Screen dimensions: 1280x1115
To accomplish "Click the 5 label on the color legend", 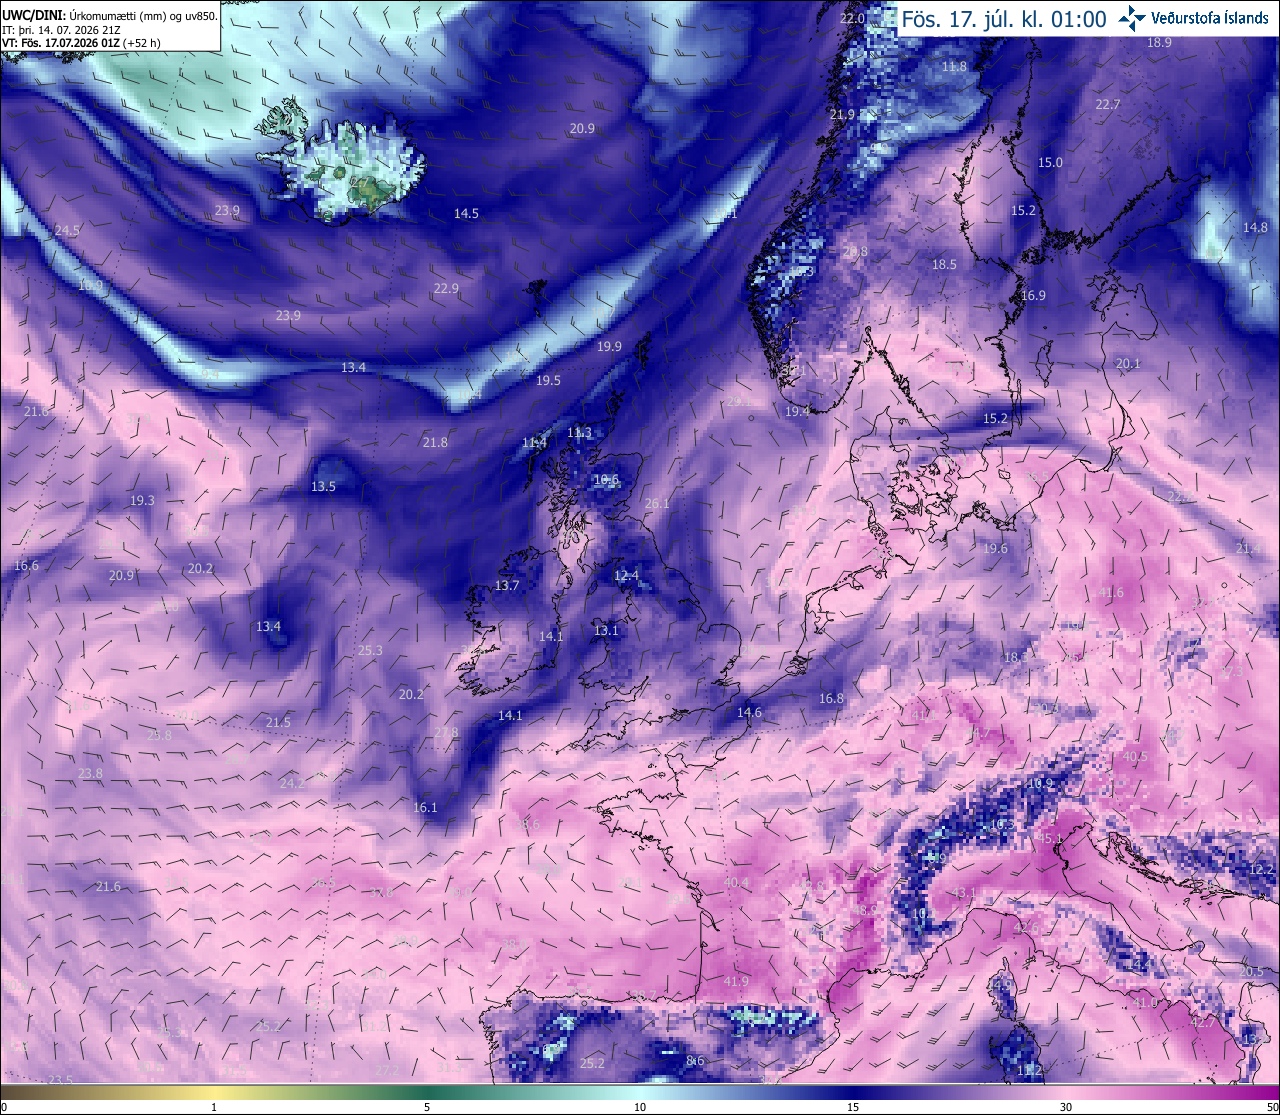I will click(427, 1107).
